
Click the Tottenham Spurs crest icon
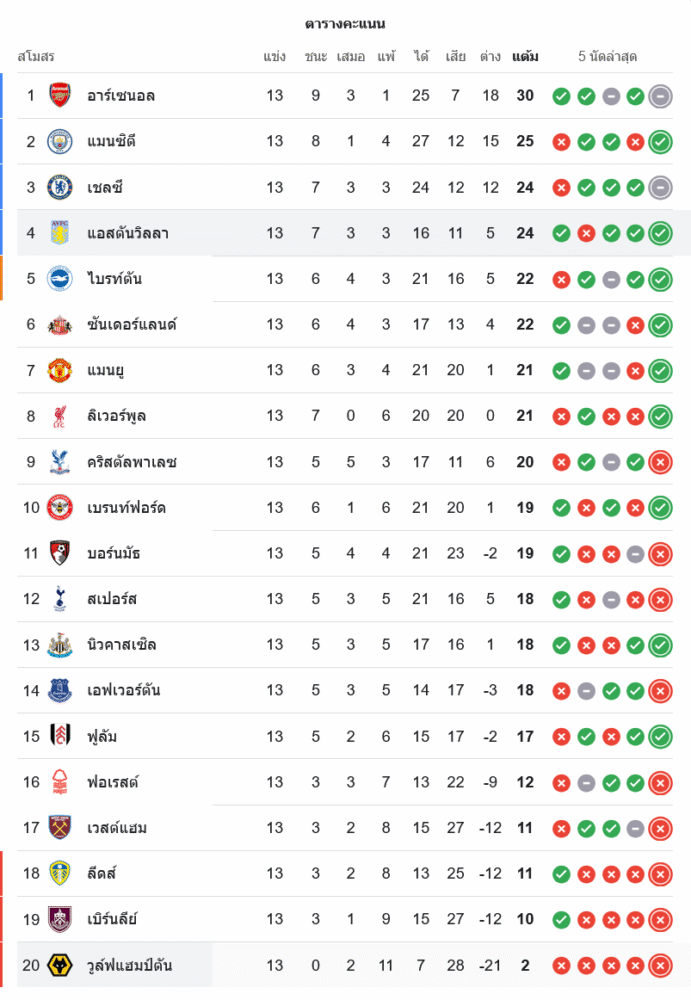(x=60, y=599)
